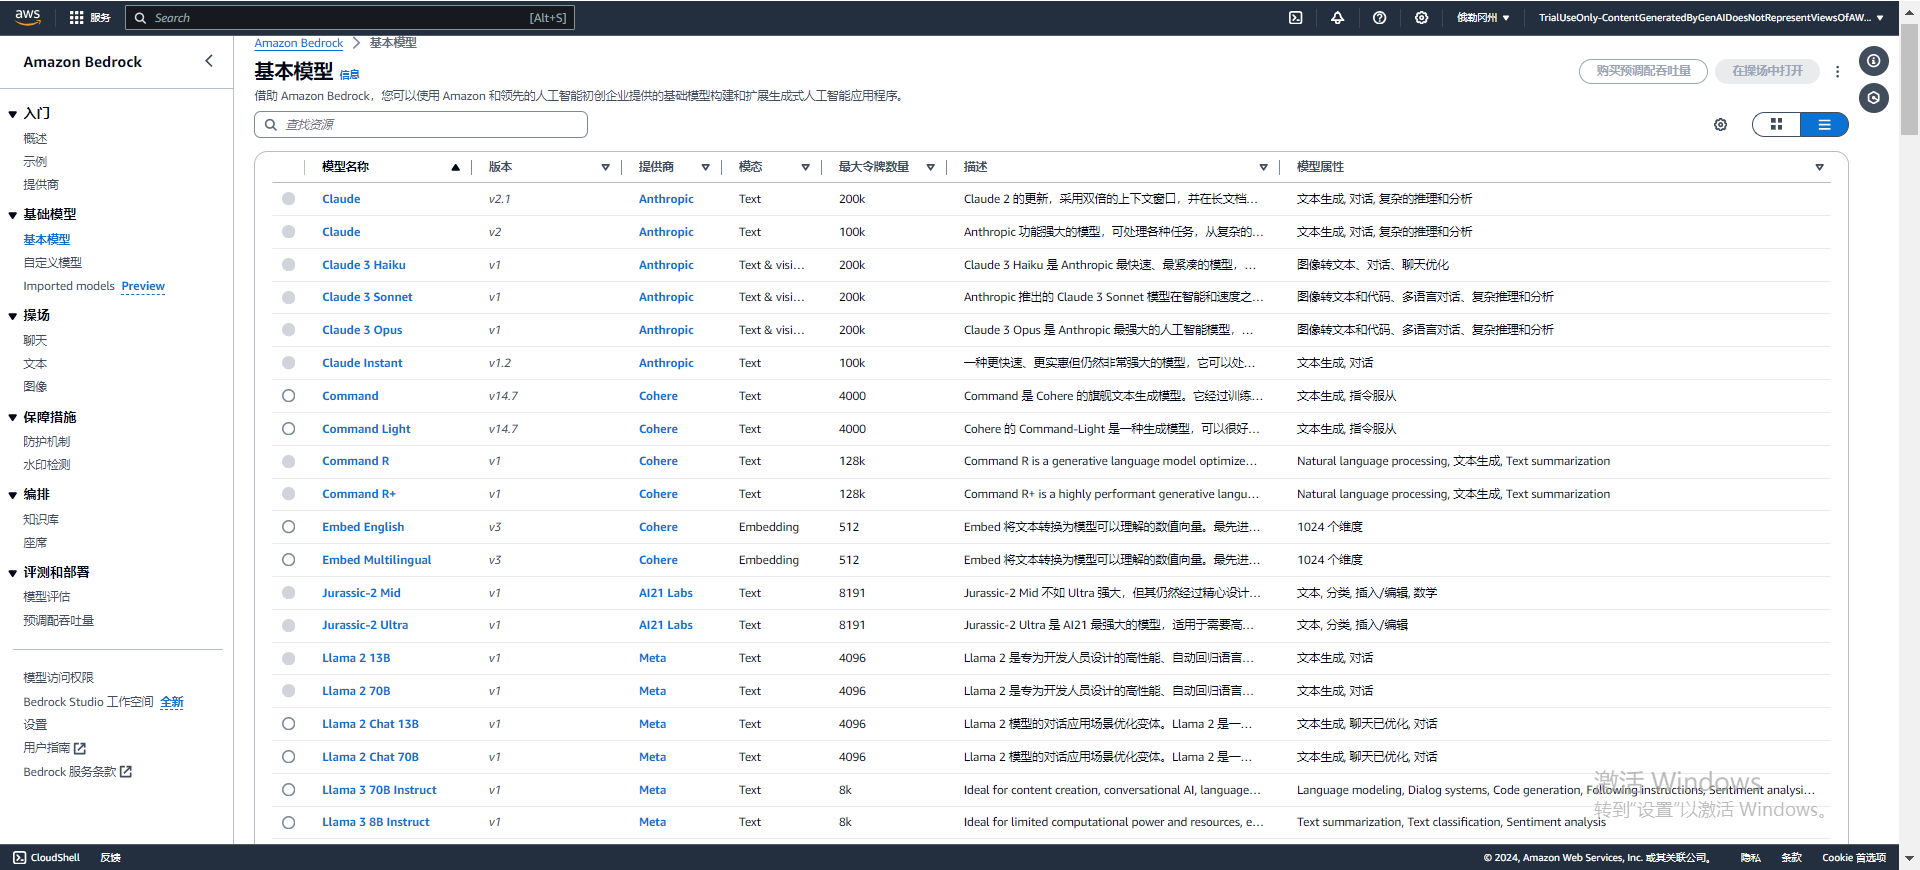Image resolution: width=1920 pixels, height=870 pixels.
Task: Select the Llama 3 8B Instruct radio
Action: coord(288,822)
